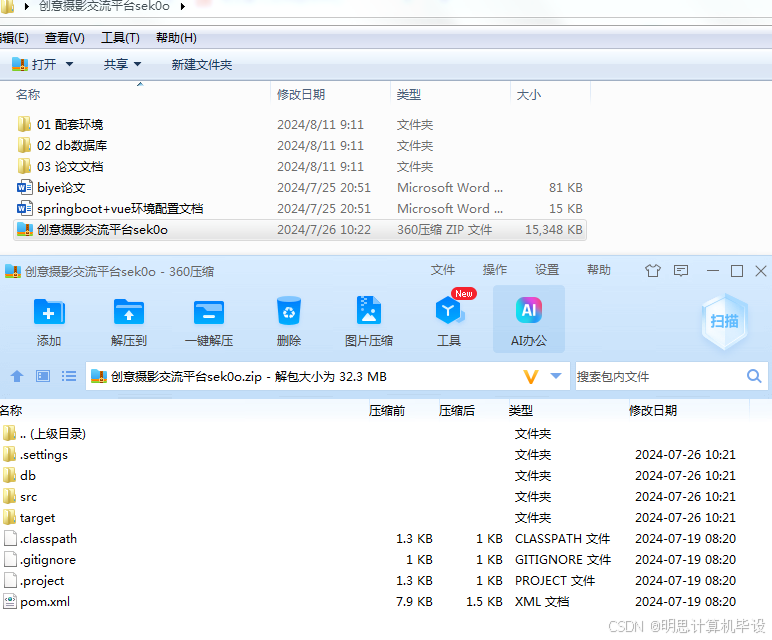772x640 pixels.
Task: Sort archive list by 压缩后 column
Action: pos(457,411)
